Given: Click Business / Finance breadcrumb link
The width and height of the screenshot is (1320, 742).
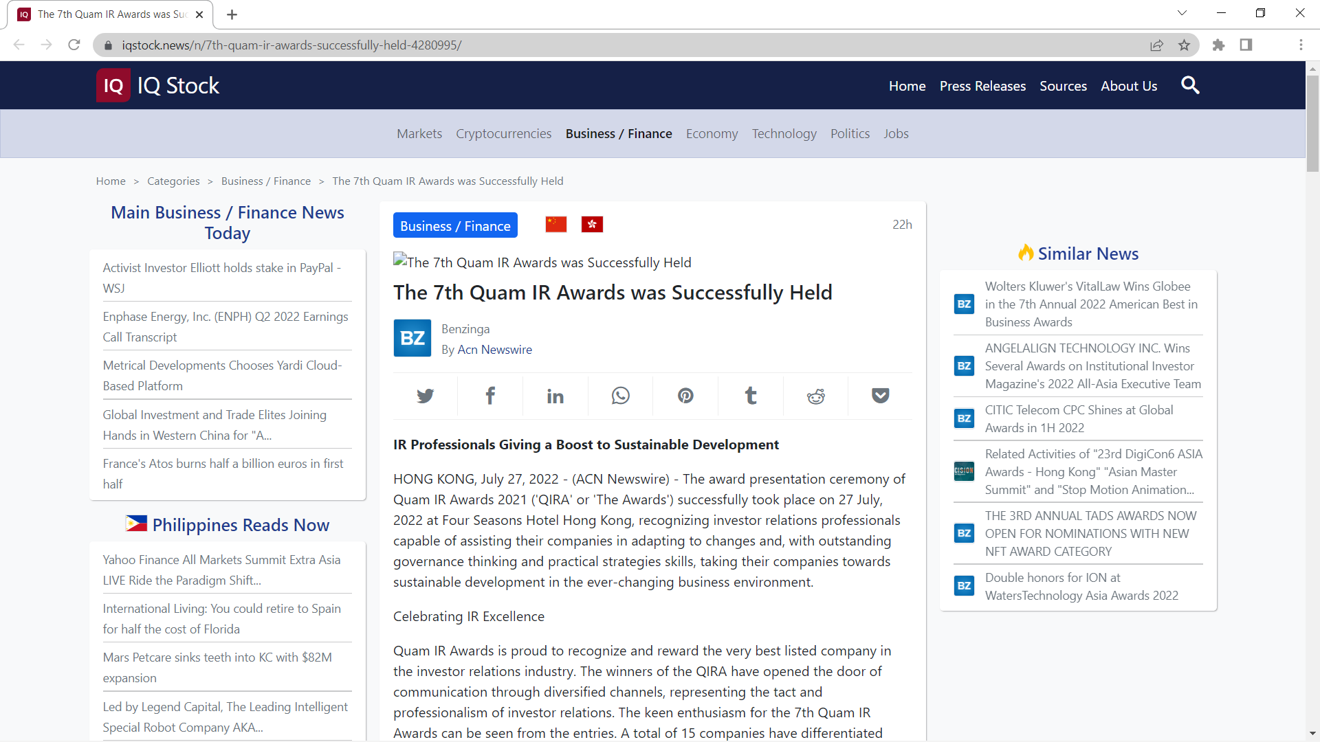Looking at the screenshot, I should click(x=266, y=181).
